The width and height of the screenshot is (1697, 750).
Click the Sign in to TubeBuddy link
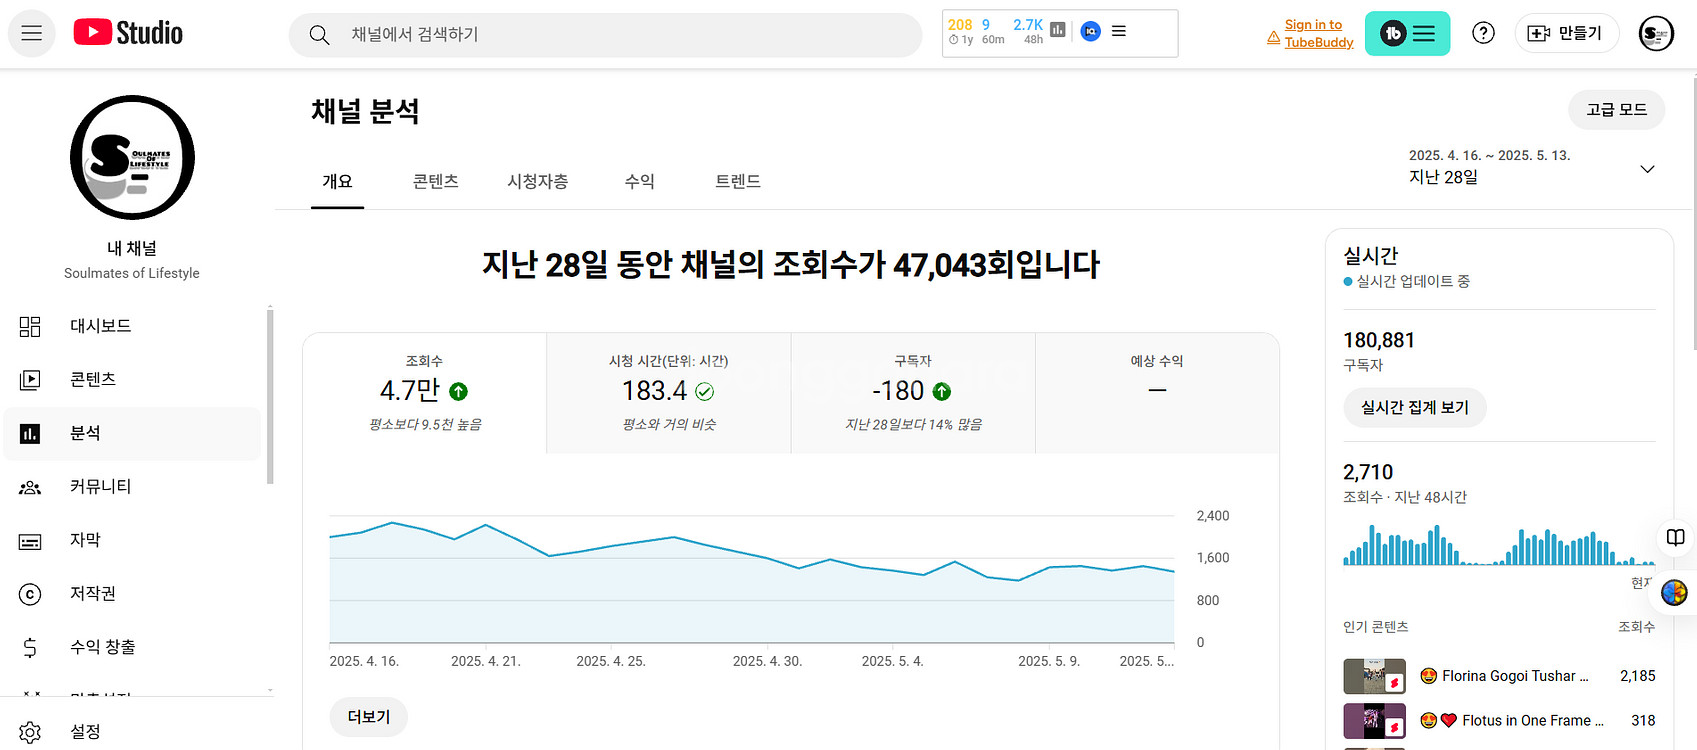[1318, 33]
